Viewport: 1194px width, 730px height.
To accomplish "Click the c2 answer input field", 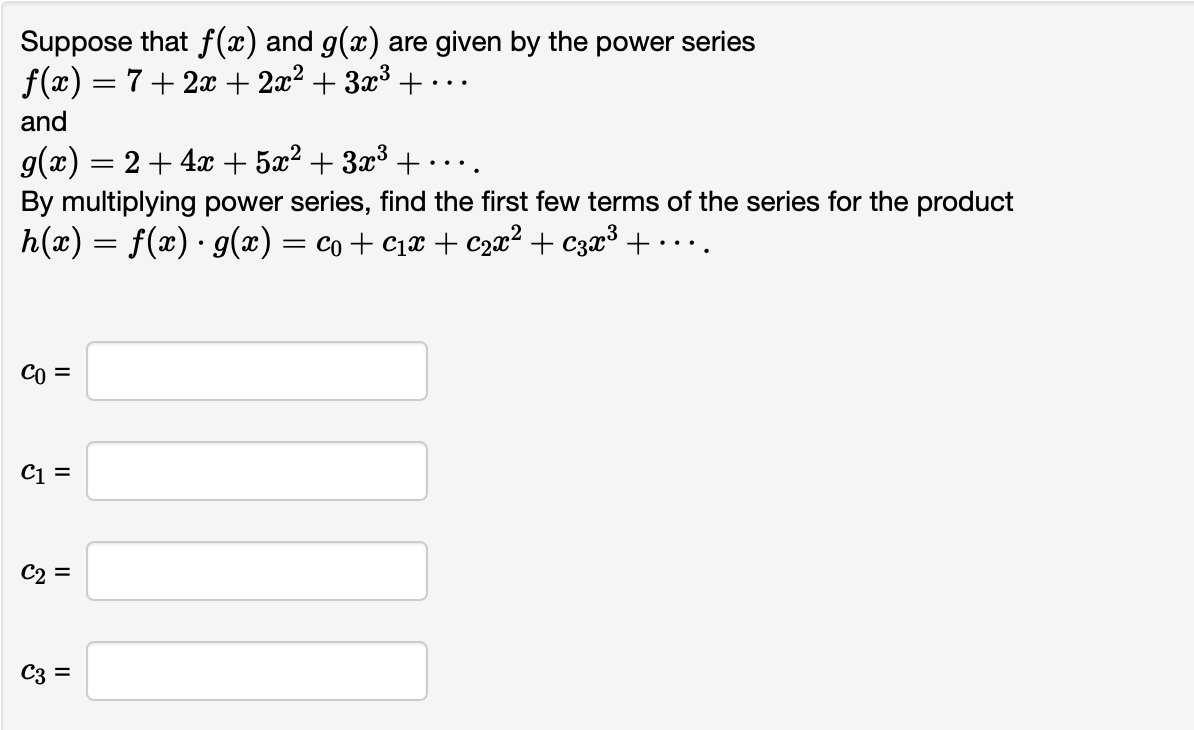I will pyautogui.click(x=256, y=570).
